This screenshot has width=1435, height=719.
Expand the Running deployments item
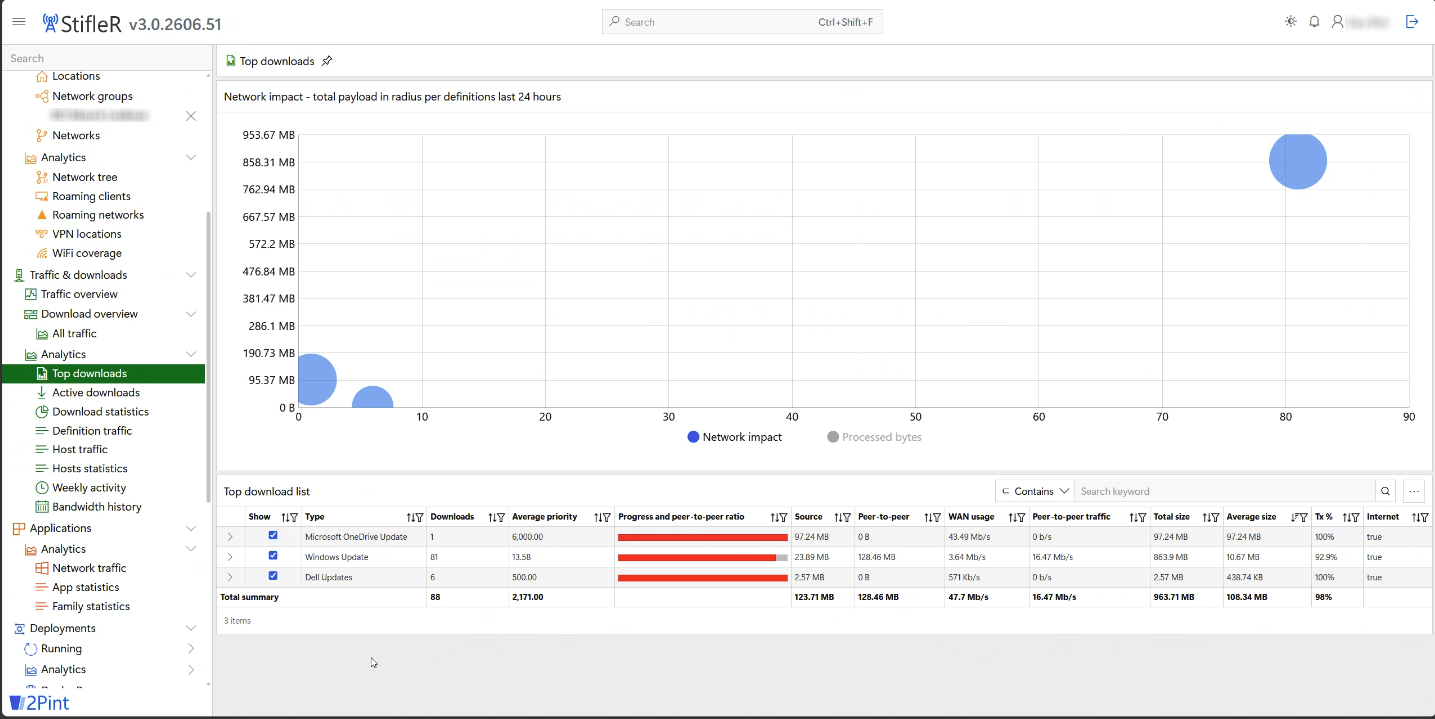coord(191,649)
